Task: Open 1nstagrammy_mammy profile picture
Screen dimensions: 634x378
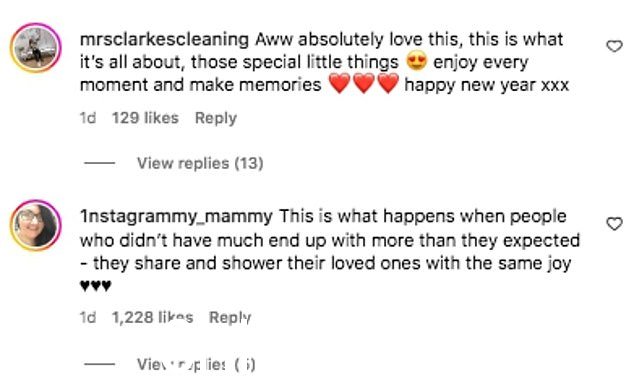Action: pyautogui.click(x=36, y=225)
